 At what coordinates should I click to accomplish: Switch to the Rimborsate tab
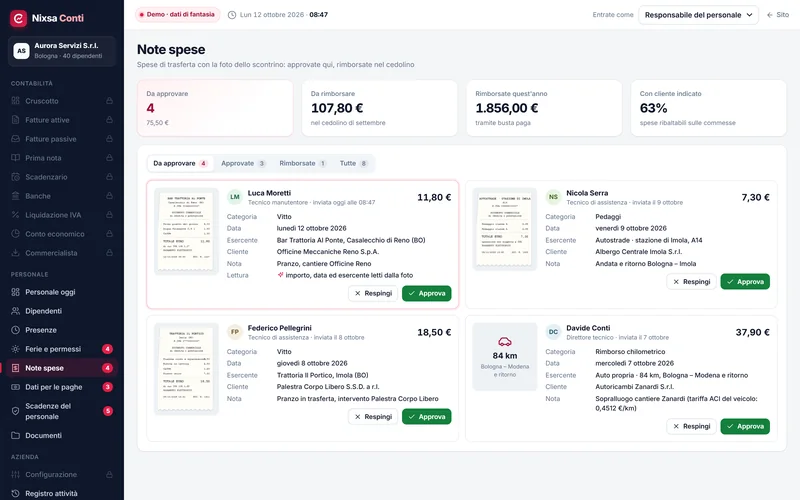click(303, 163)
